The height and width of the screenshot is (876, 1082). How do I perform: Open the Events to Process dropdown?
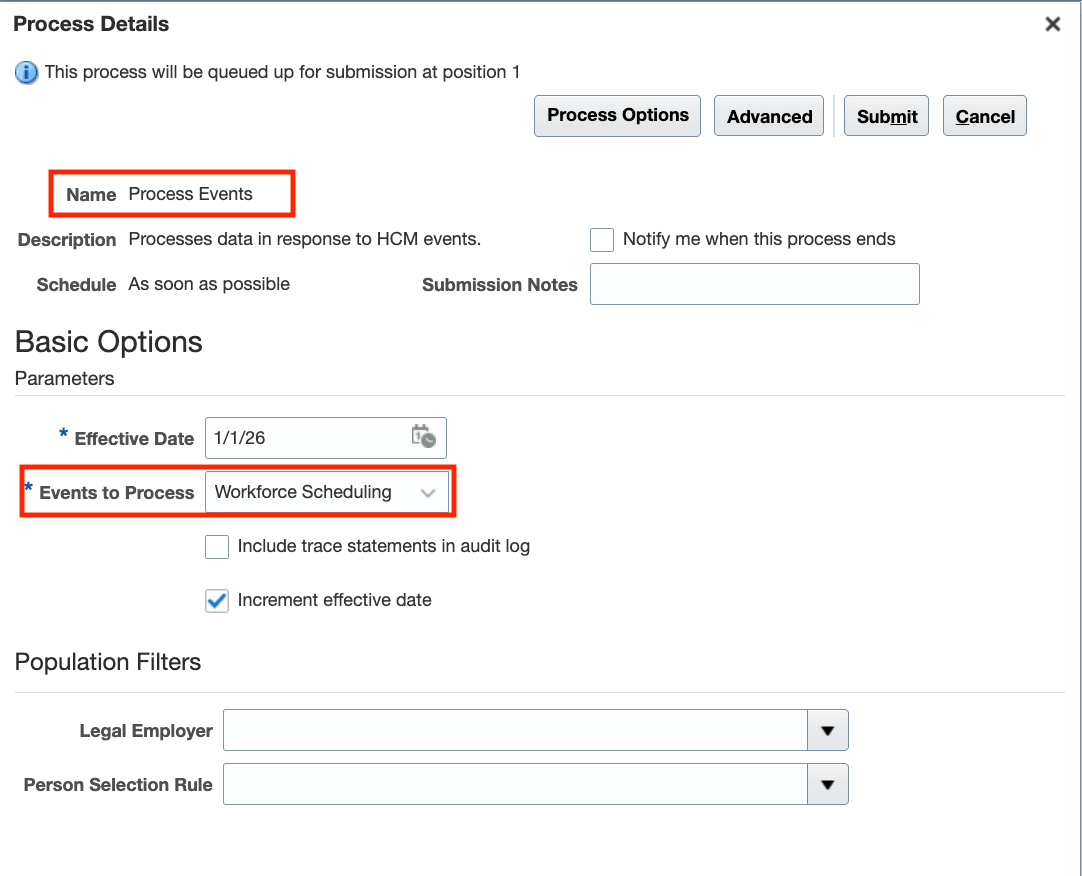pyautogui.click(x=428, y=492)
